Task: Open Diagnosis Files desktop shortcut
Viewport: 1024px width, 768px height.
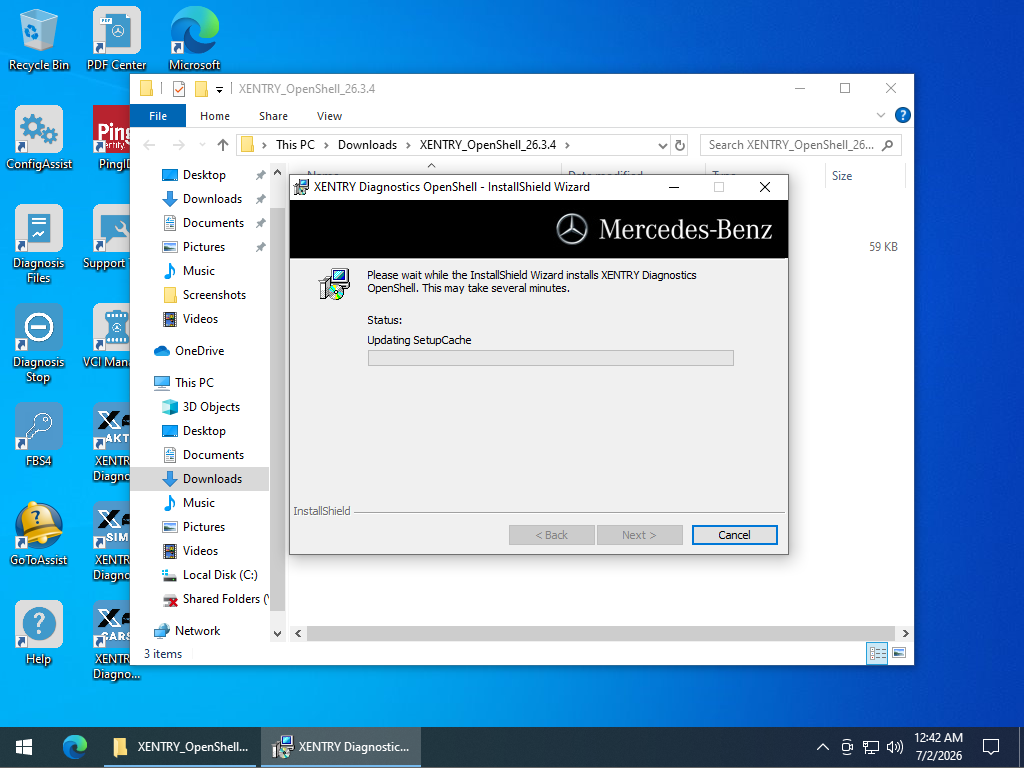Action: point(39,244)
